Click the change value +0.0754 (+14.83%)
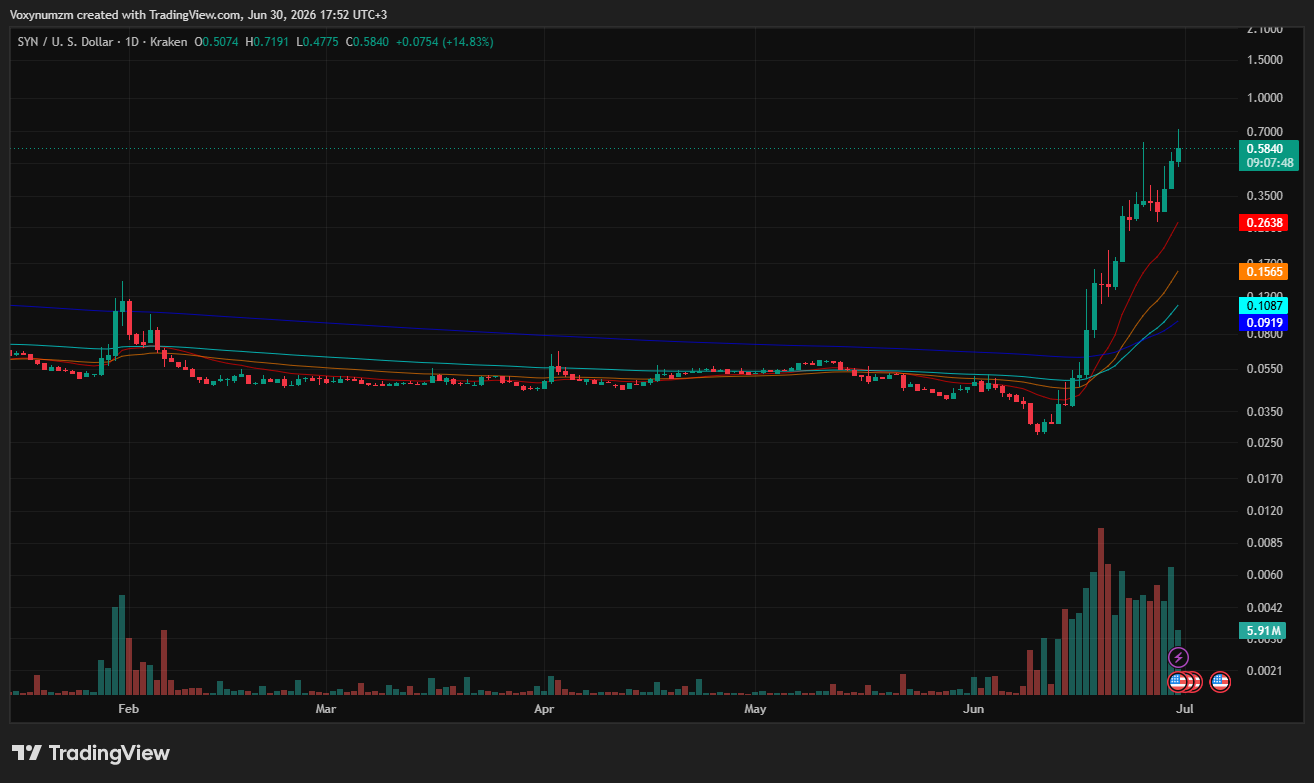The image size is (1314, 783). coord(444,42)
